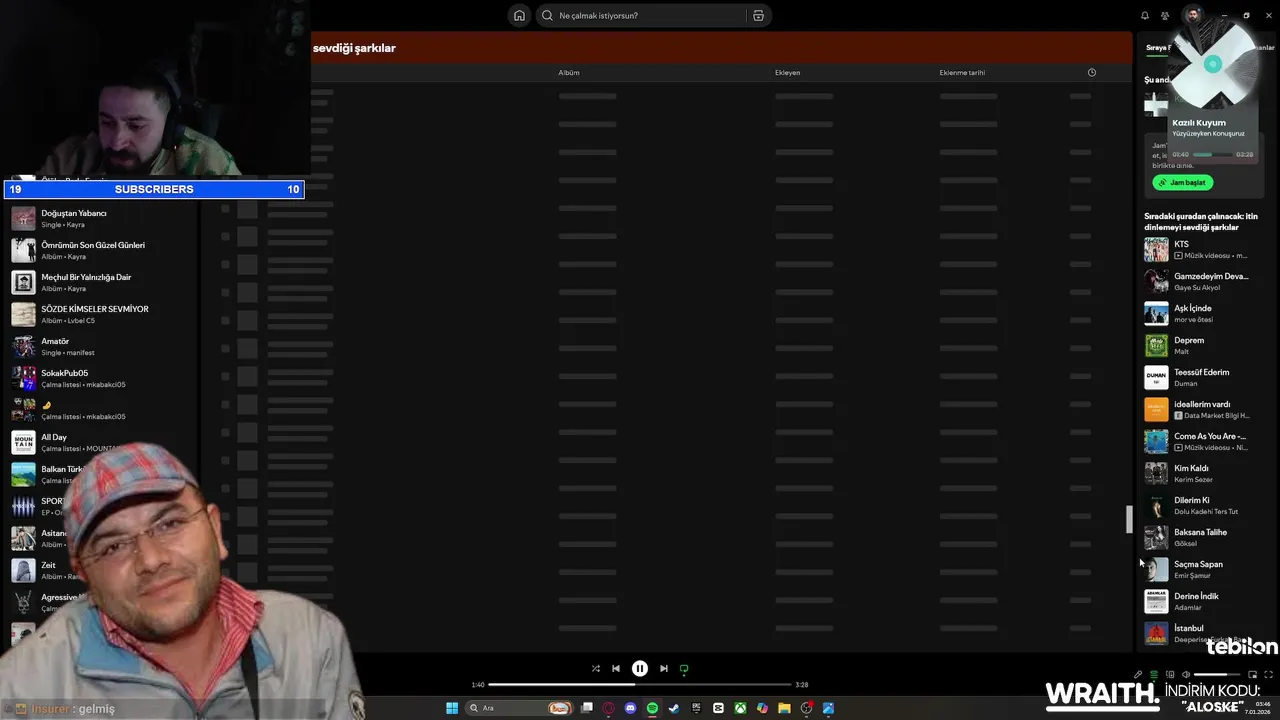1280x720 pixels.
Task: Open SÖZDE KİMSELER SEVMİYOR album
Action: 100,314
